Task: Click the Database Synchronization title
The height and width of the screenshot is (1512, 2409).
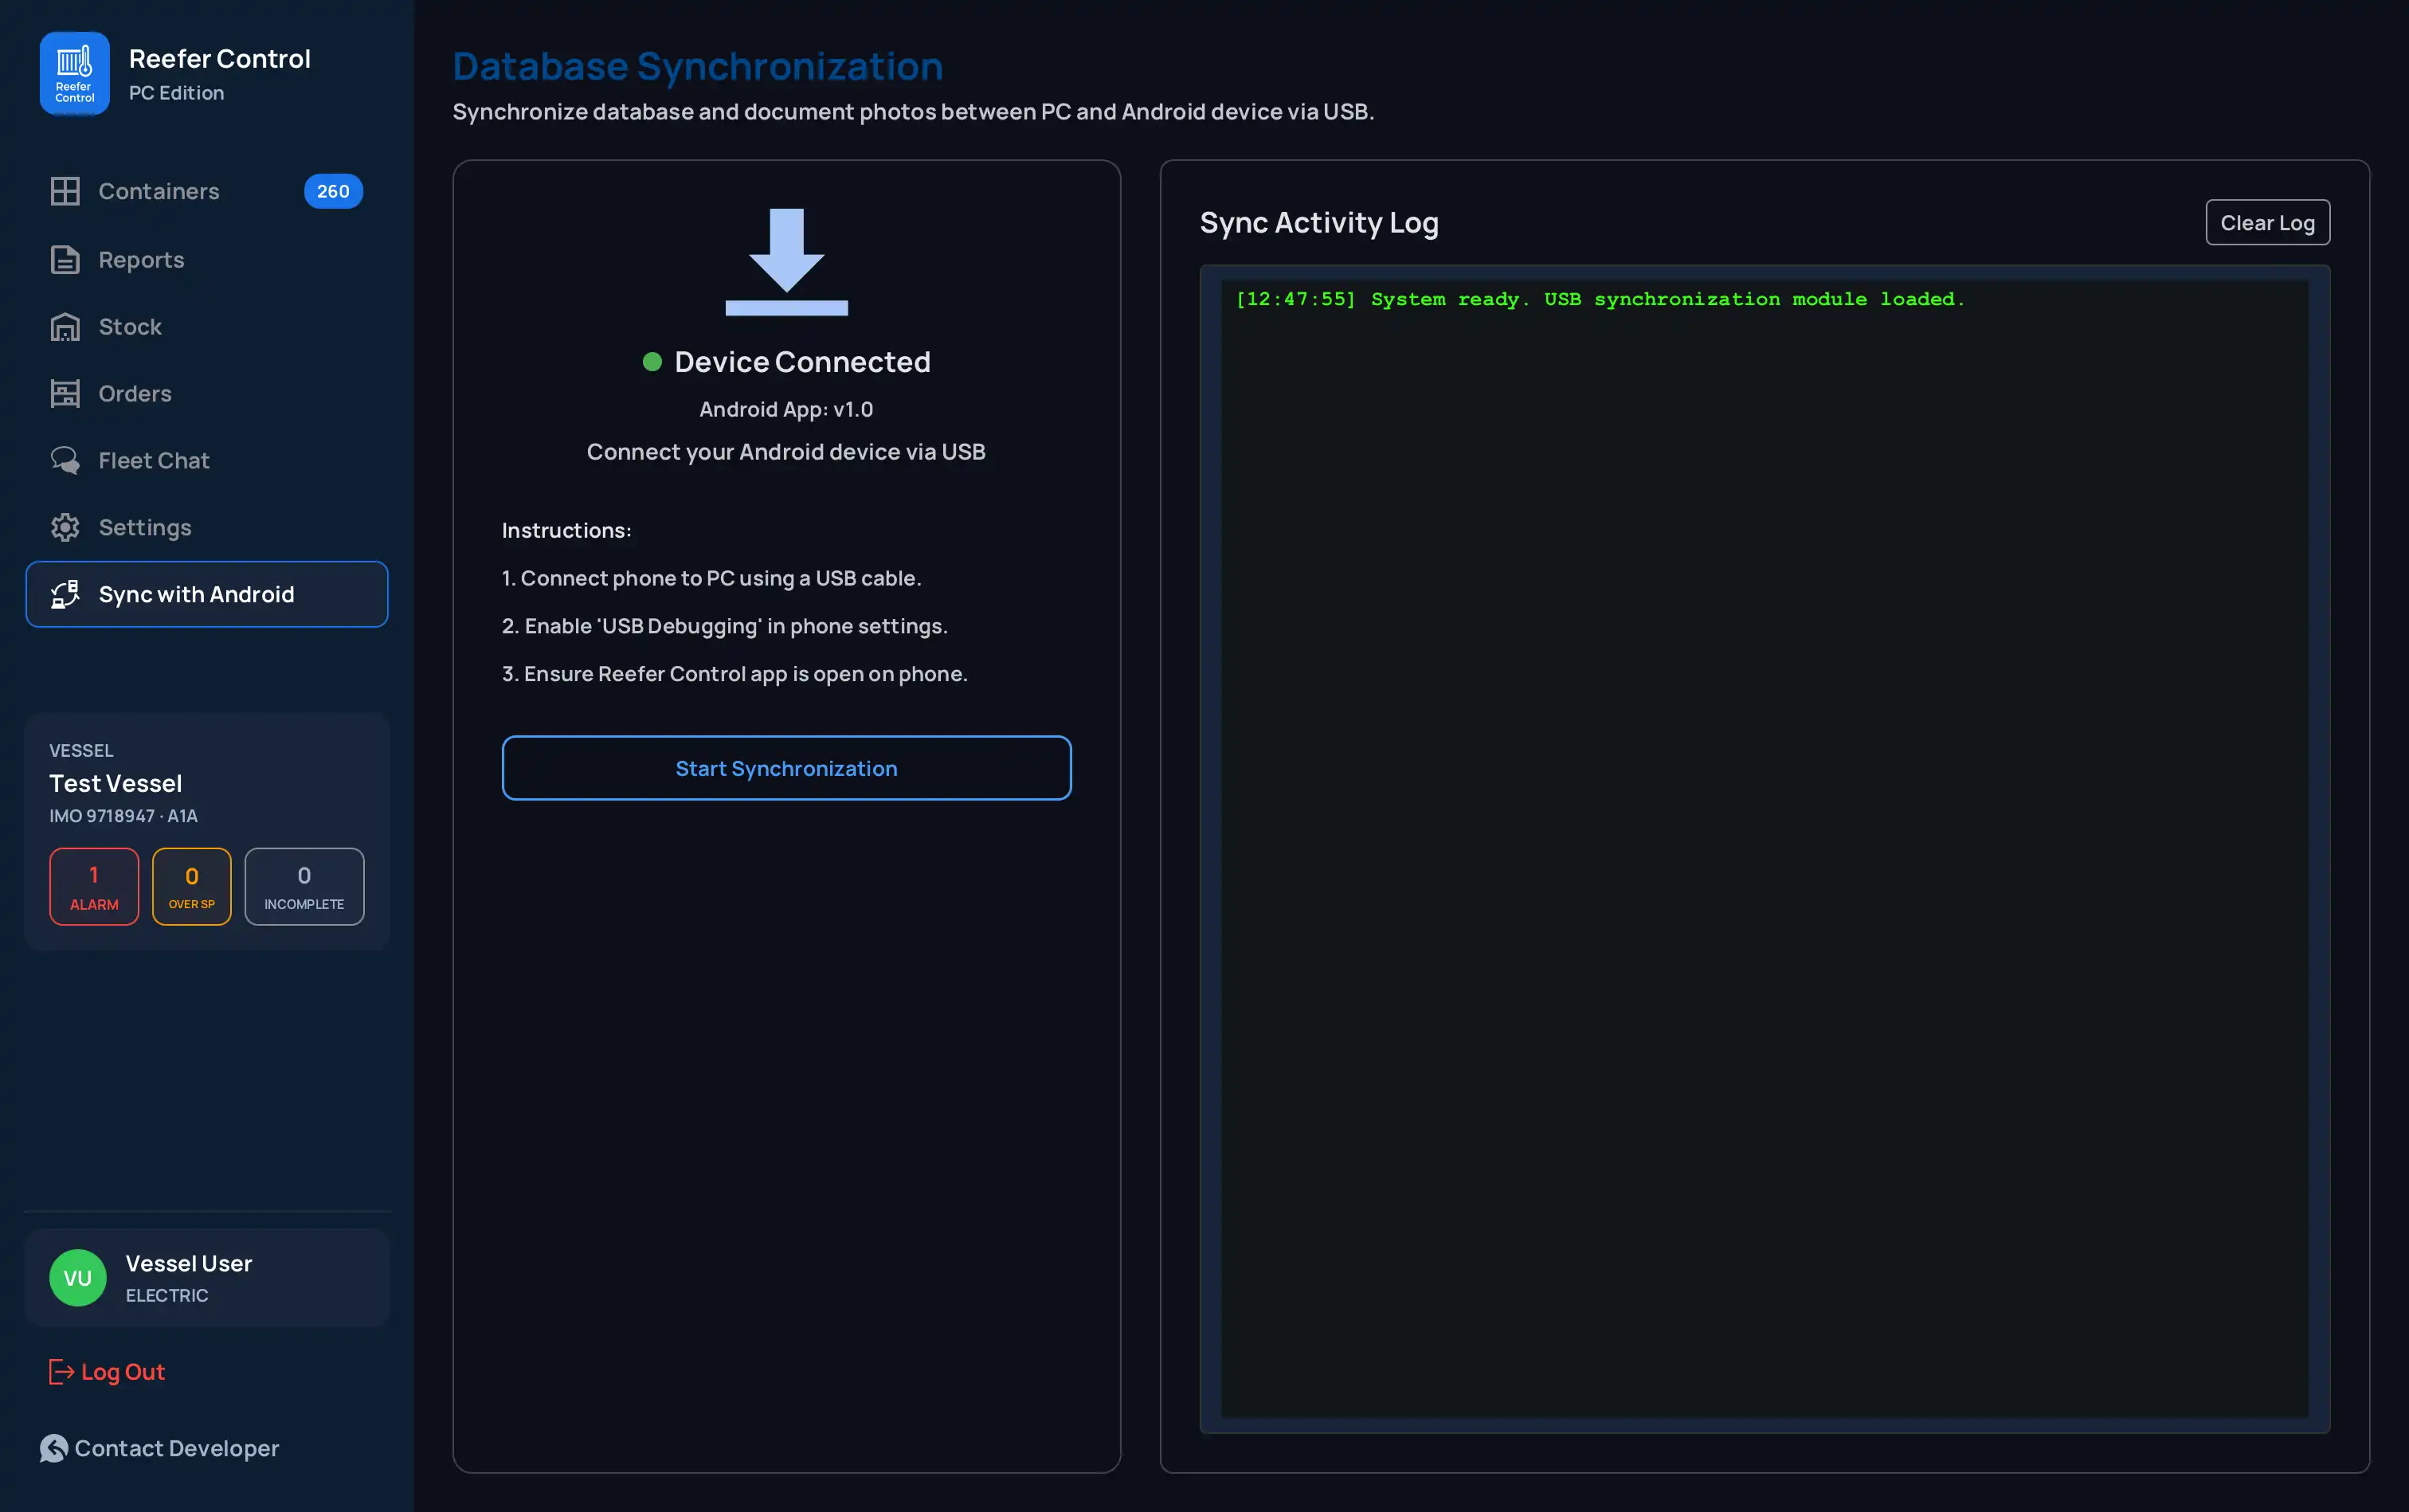Action: pyautogui.click(x=698, y=66)
